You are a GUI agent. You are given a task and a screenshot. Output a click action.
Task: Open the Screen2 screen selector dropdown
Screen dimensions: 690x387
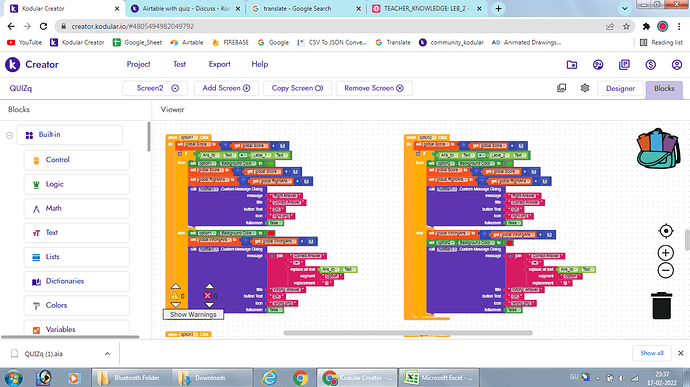(x=155, y=88)
